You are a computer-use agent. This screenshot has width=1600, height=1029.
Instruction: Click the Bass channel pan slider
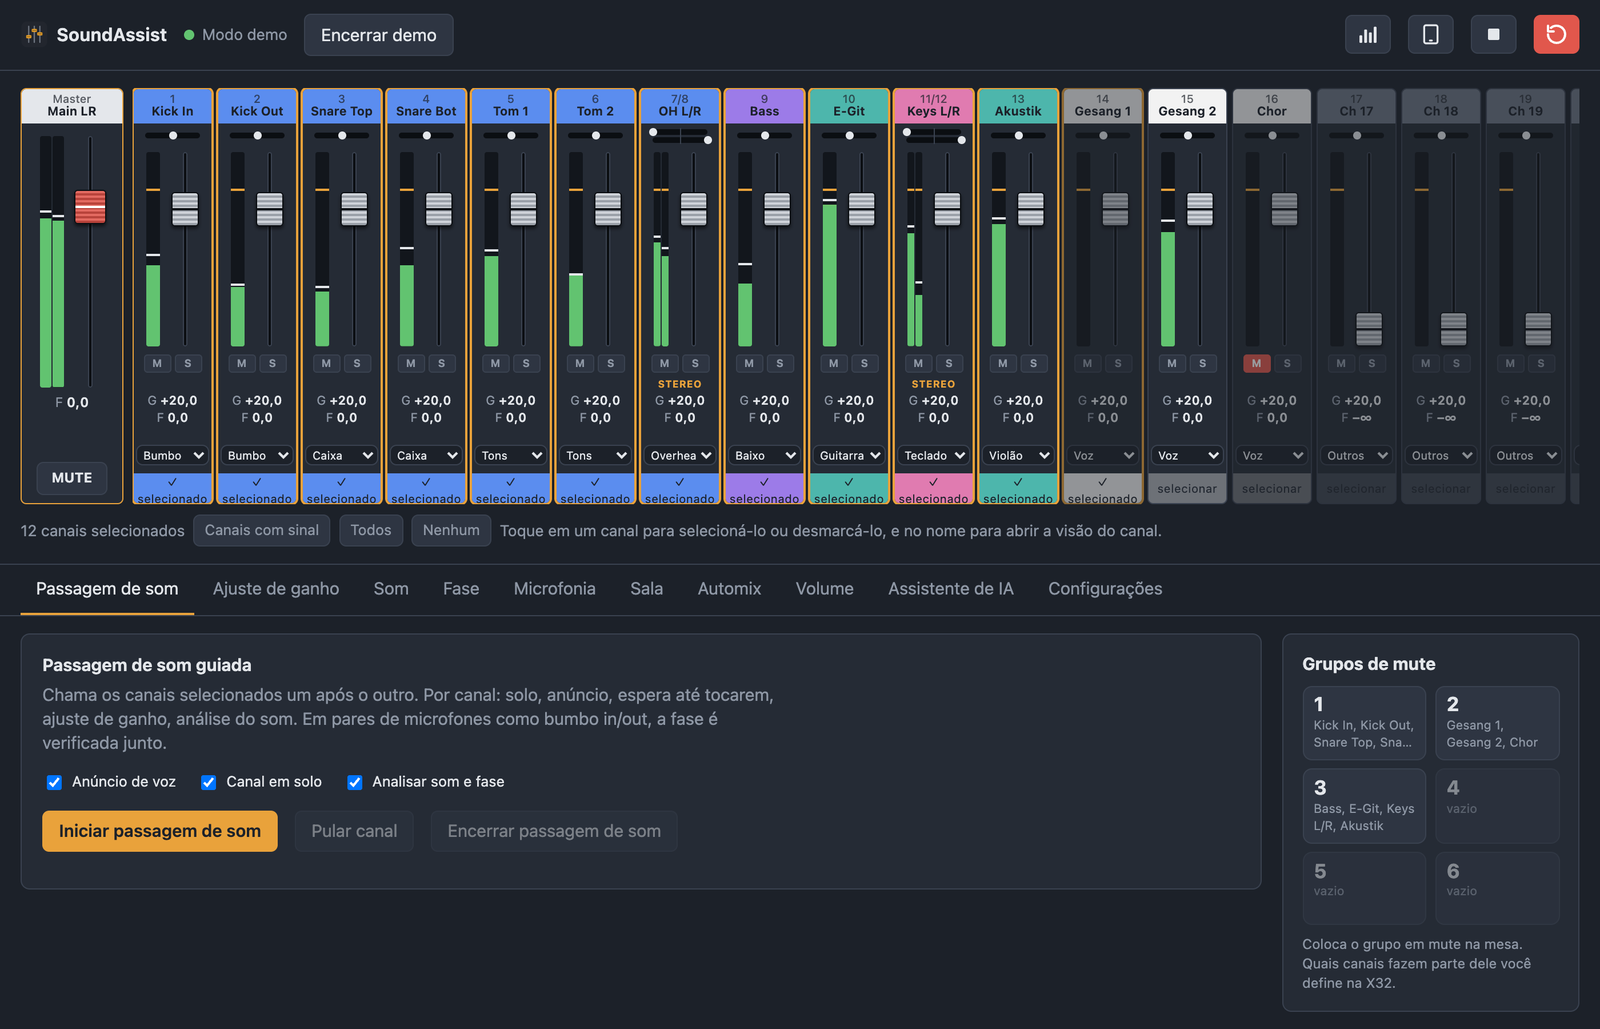pyautogui.click(x=765, y=135)
